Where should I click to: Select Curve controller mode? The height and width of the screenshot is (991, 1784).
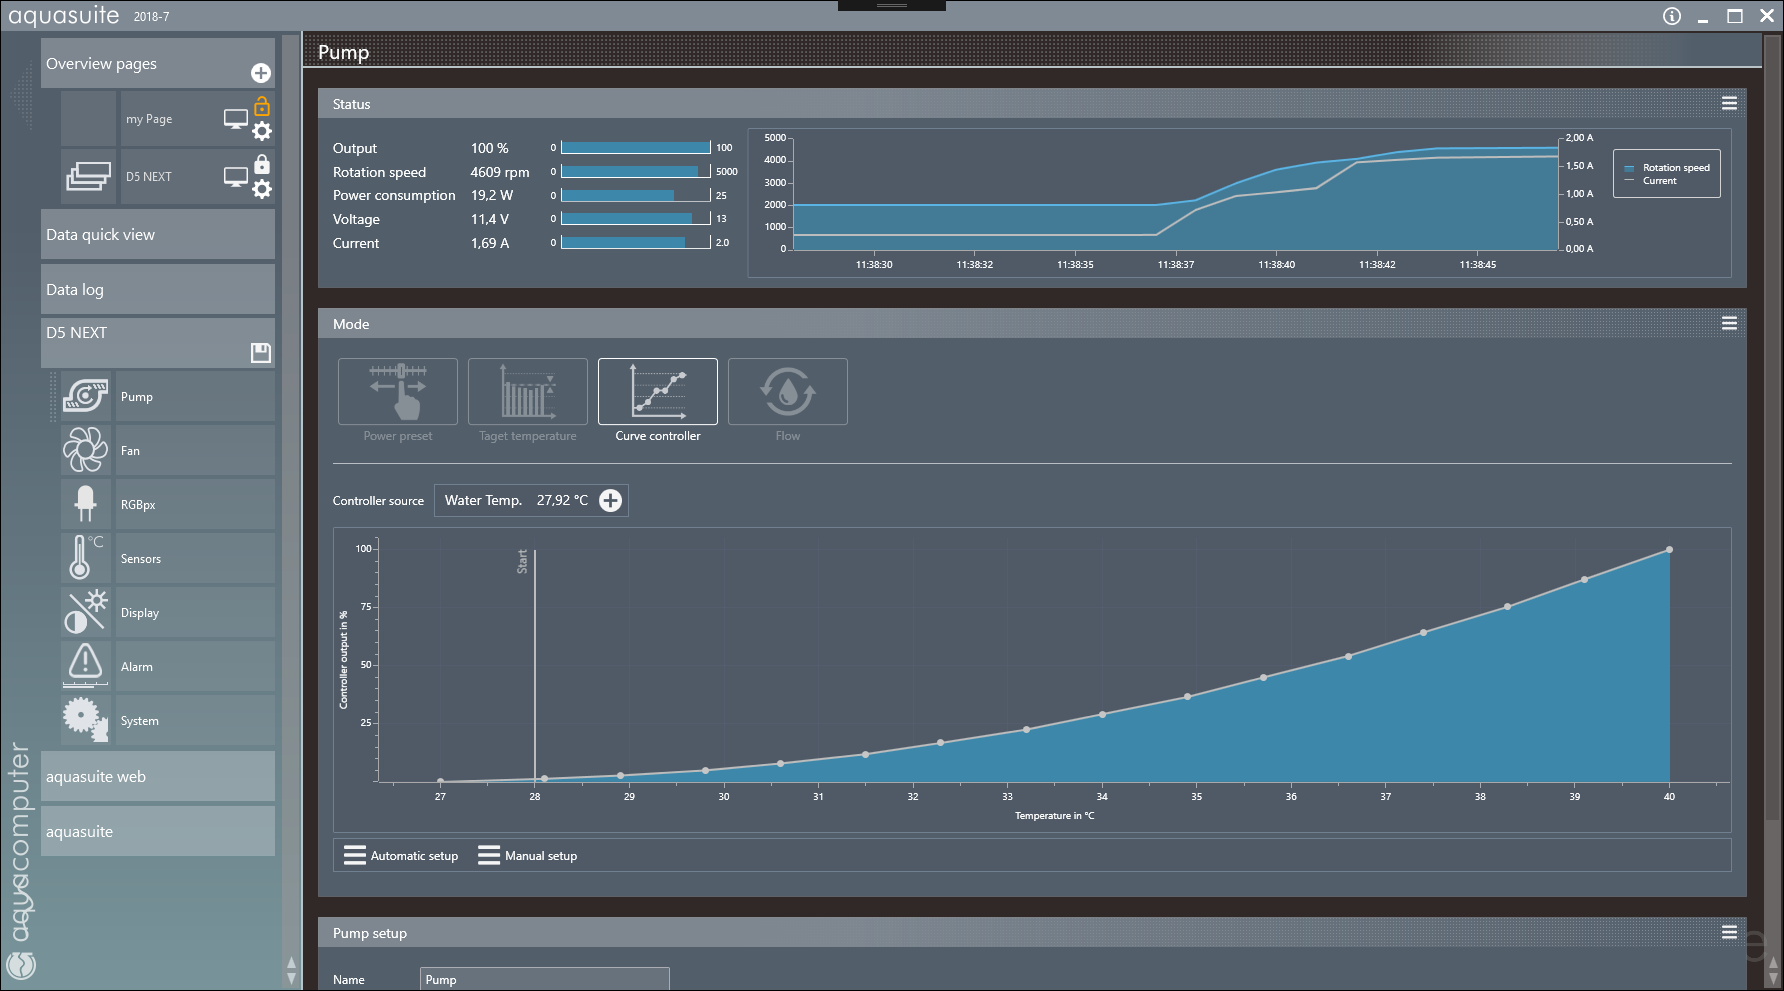pyautogui.click(x=658, y=392)
